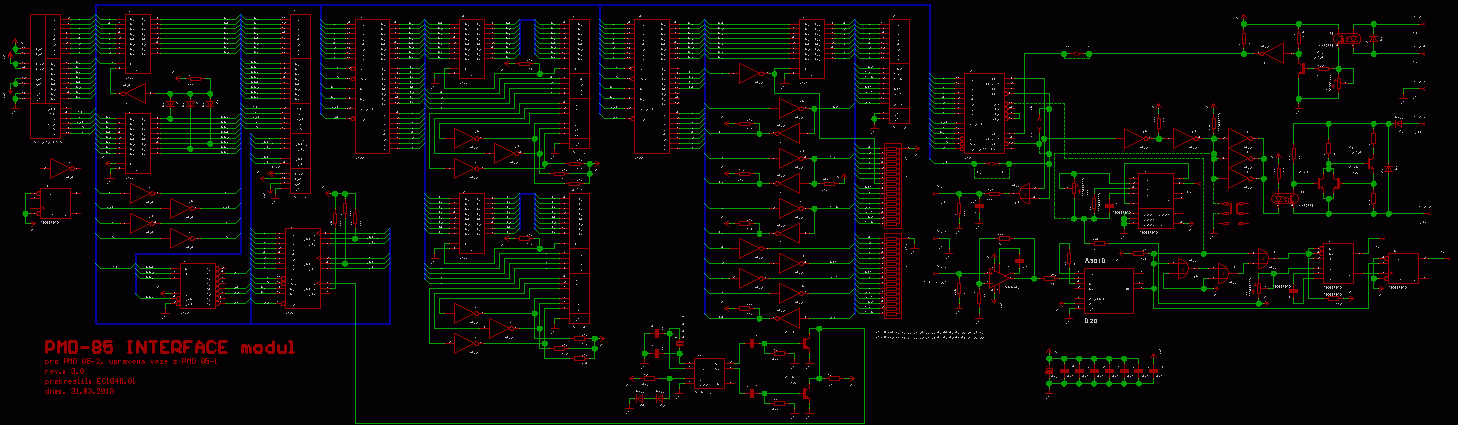Click the IC inside the dashed outline
Screen dimensions: 1458x425
[x=1155, y=199]
